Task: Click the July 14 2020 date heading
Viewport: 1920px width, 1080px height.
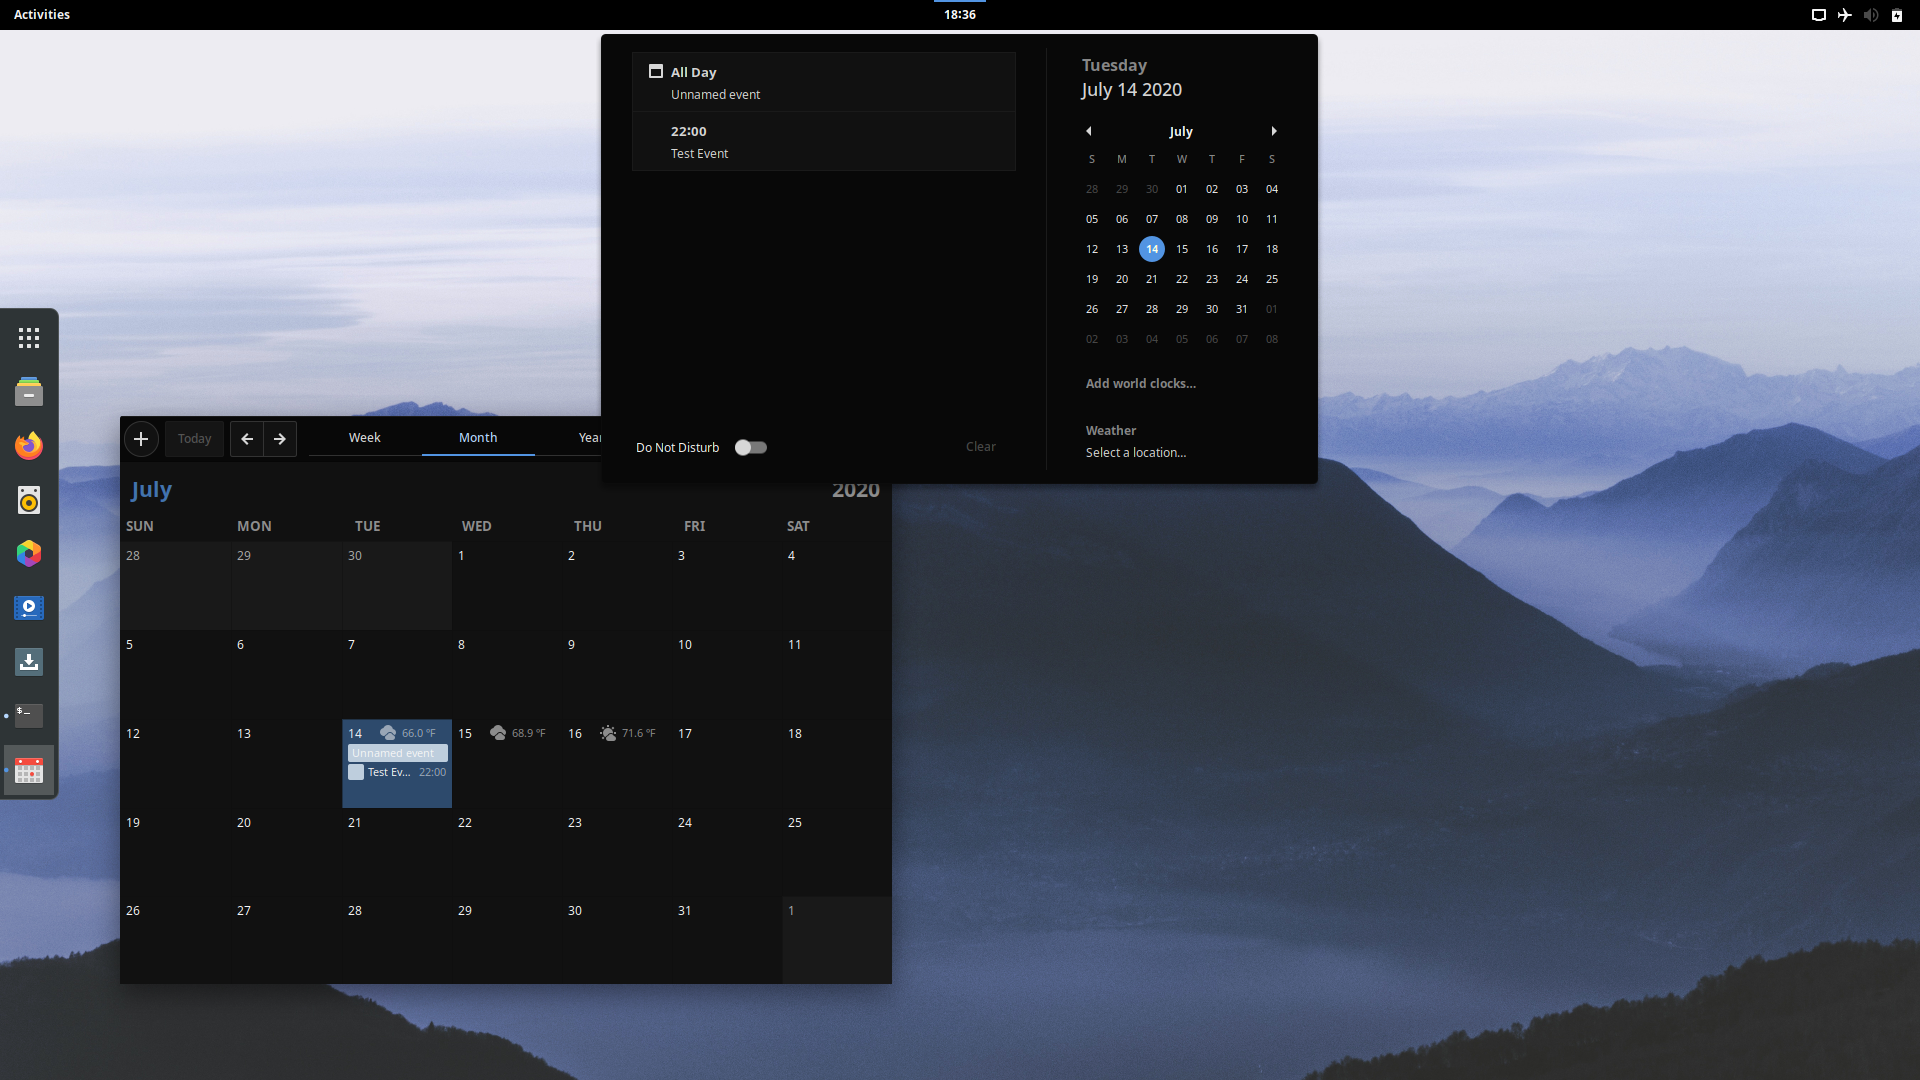Action: [1131, 90]
